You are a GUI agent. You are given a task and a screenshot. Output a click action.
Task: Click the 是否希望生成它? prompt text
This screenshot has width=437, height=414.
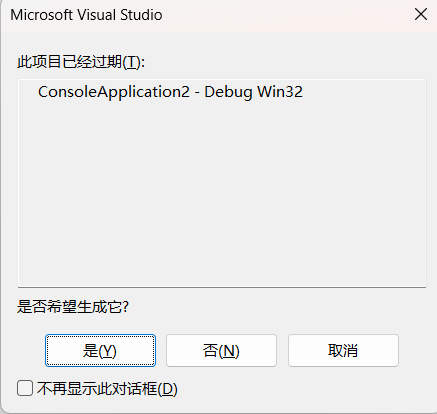[73, 307]
